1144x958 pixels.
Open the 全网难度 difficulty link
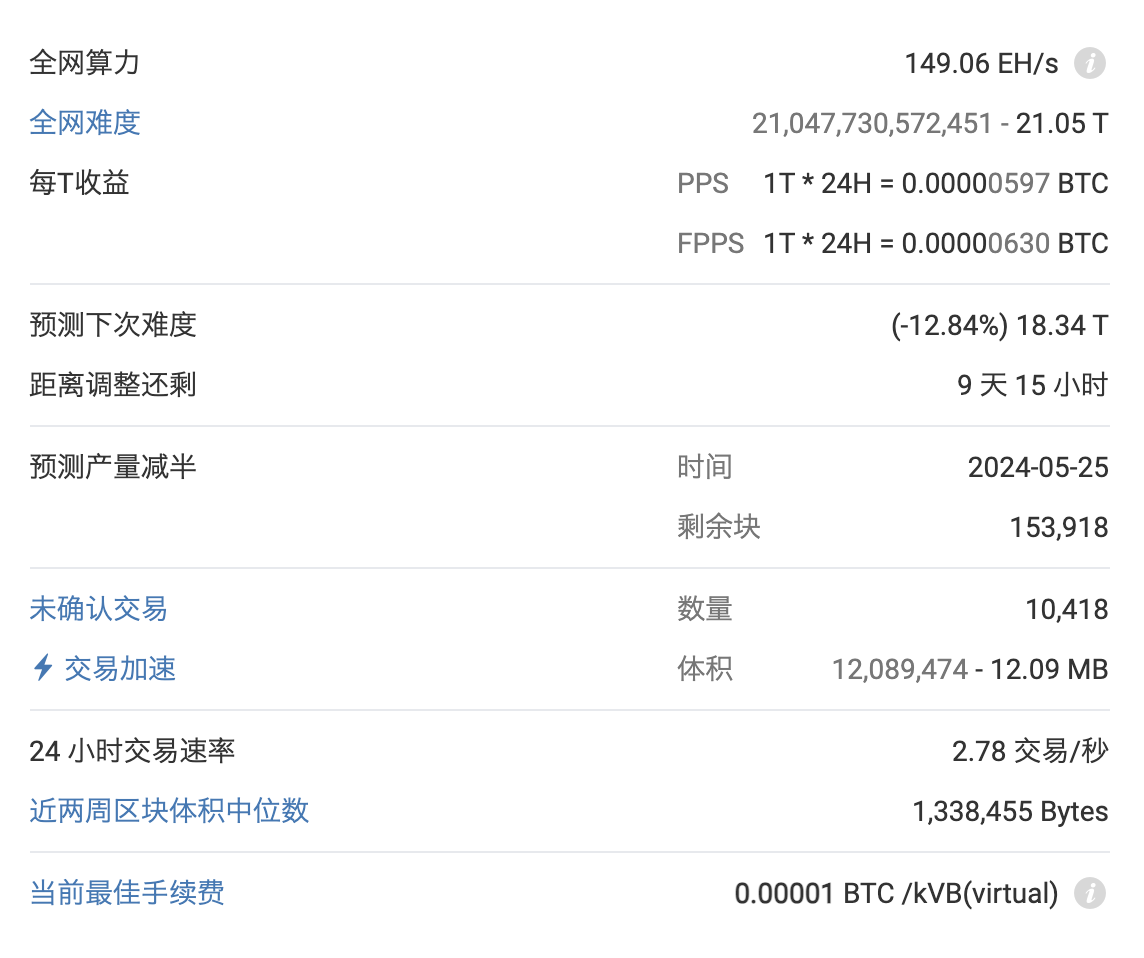(x=85, y=123)
